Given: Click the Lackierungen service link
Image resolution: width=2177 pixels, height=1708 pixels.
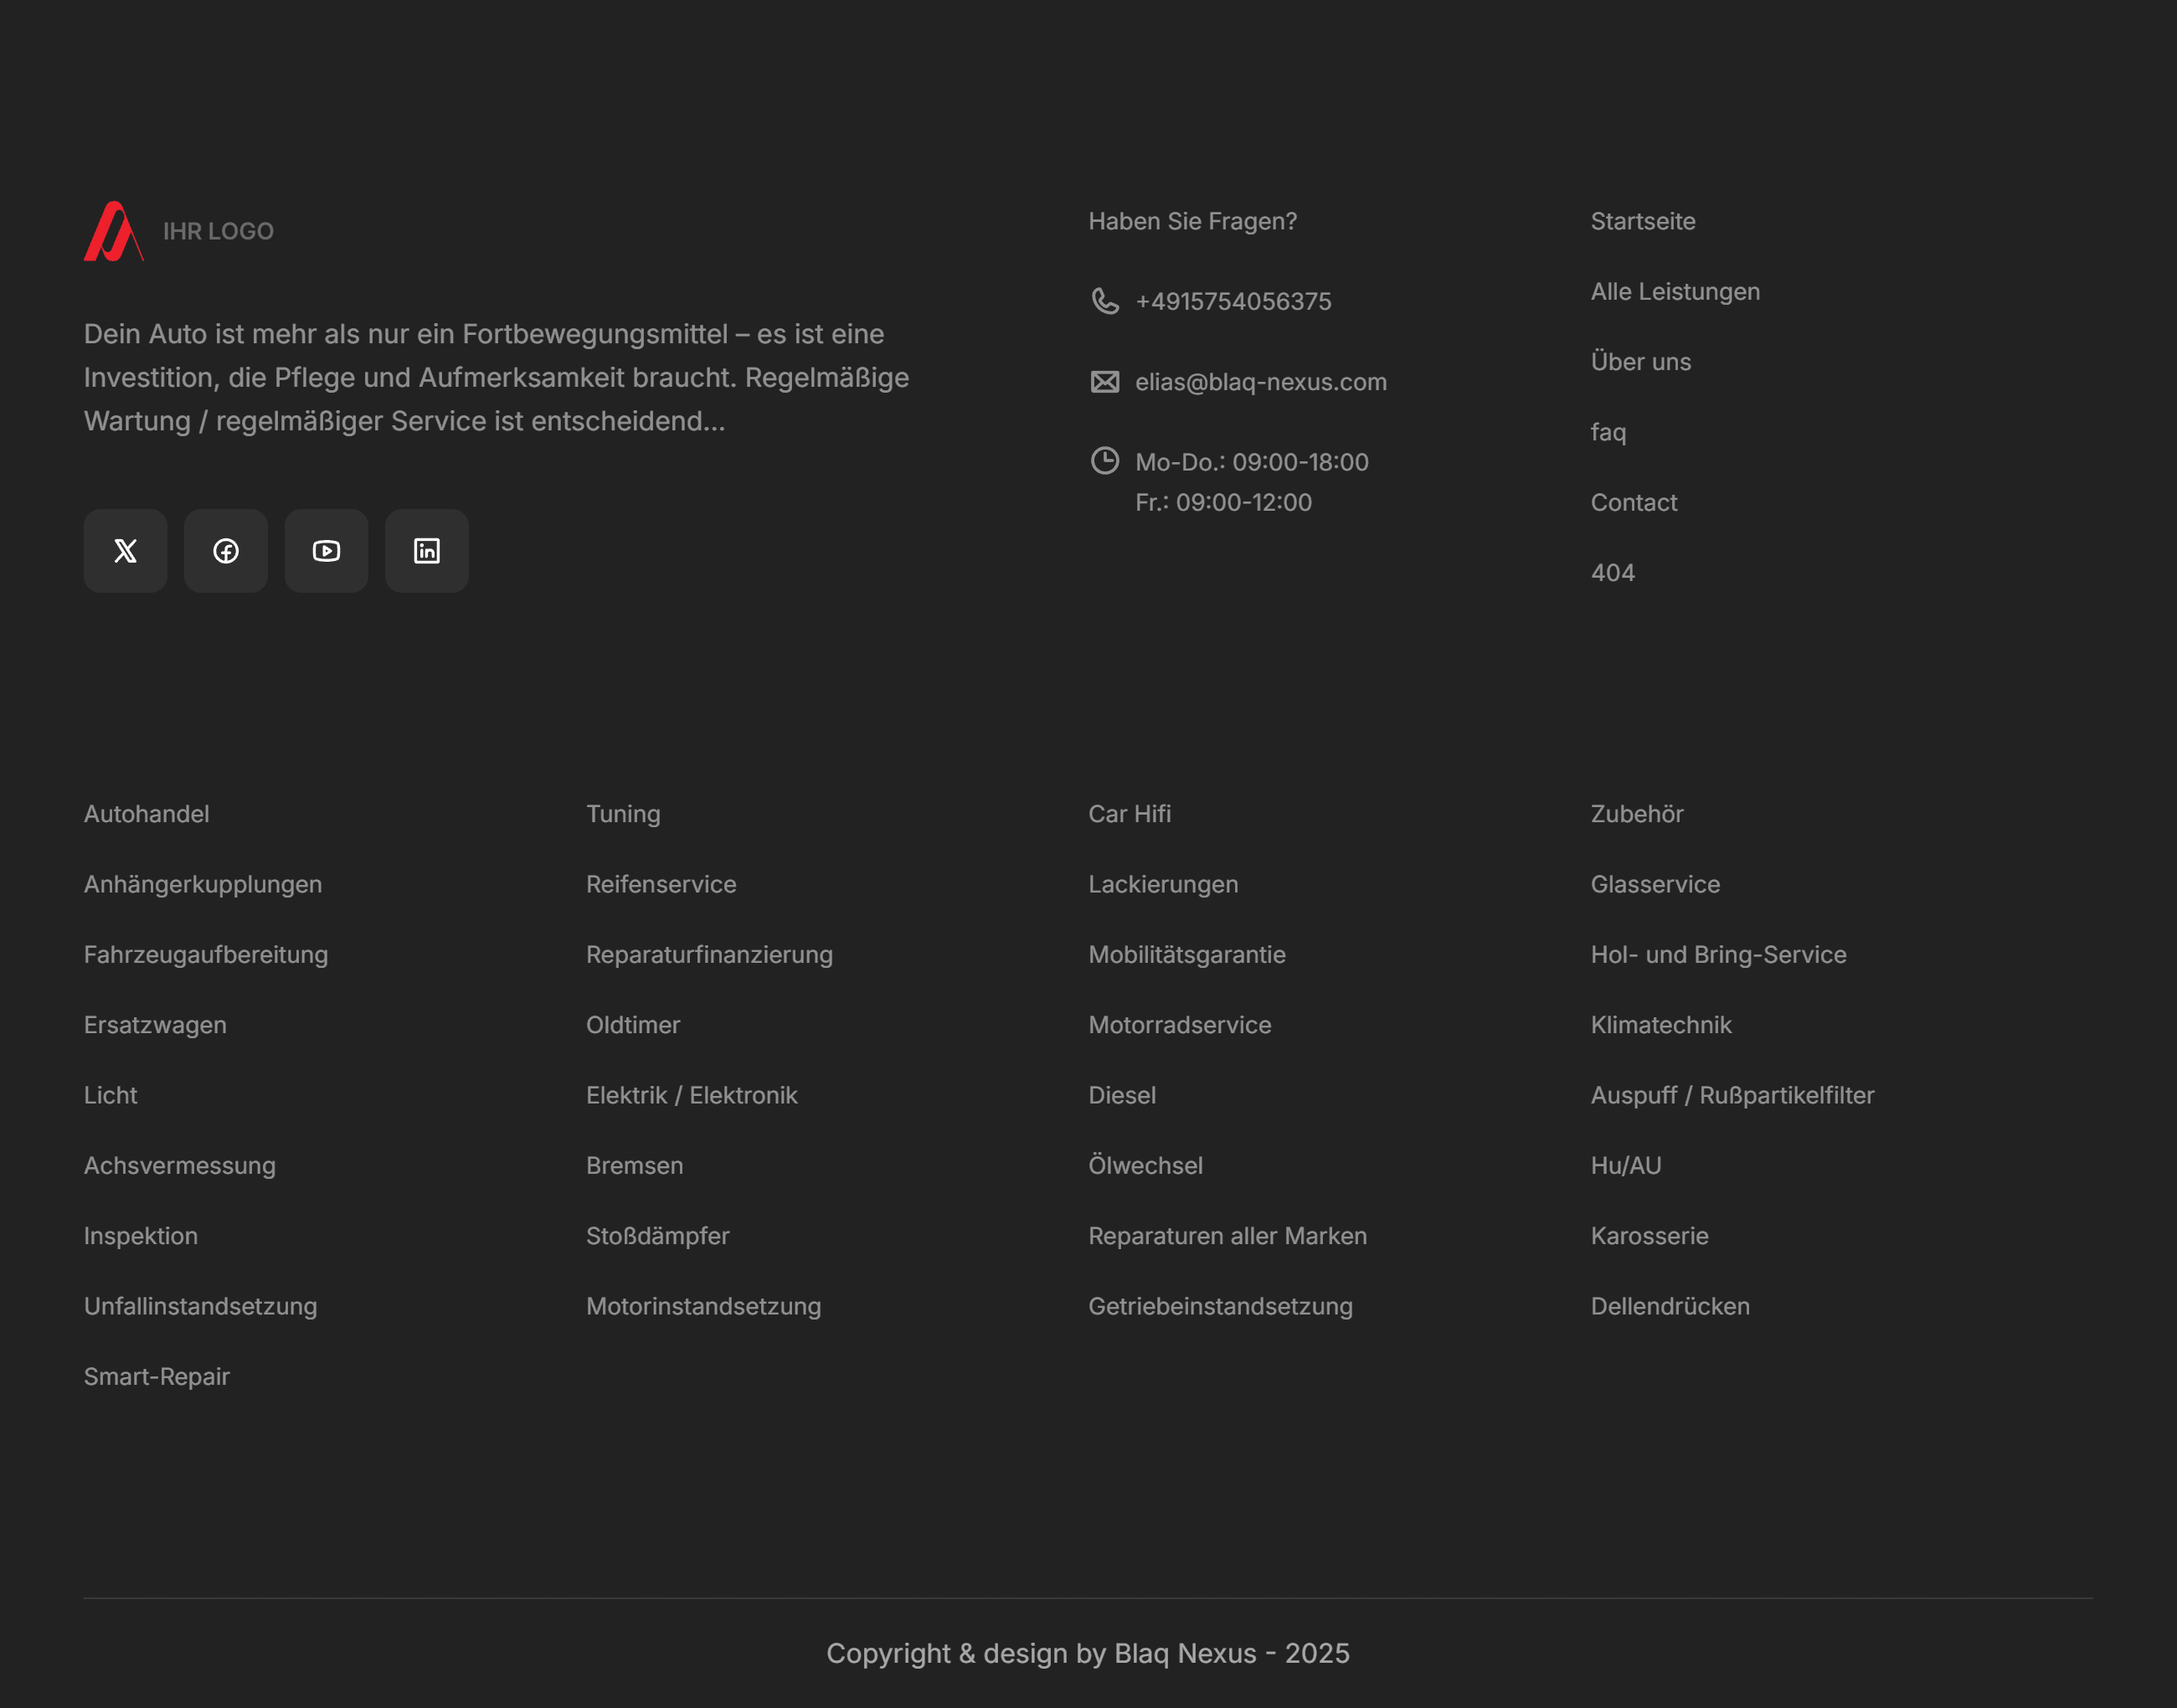Looking at the screenshot, I should (x=1162, y=884).
